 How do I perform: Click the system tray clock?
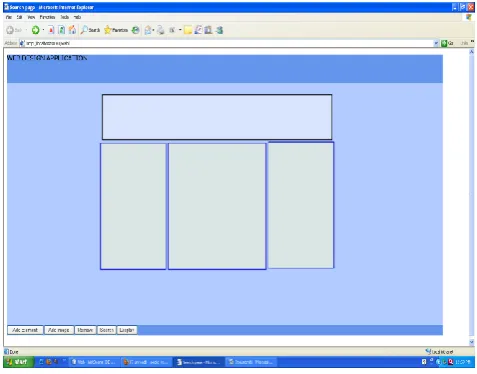463,362
